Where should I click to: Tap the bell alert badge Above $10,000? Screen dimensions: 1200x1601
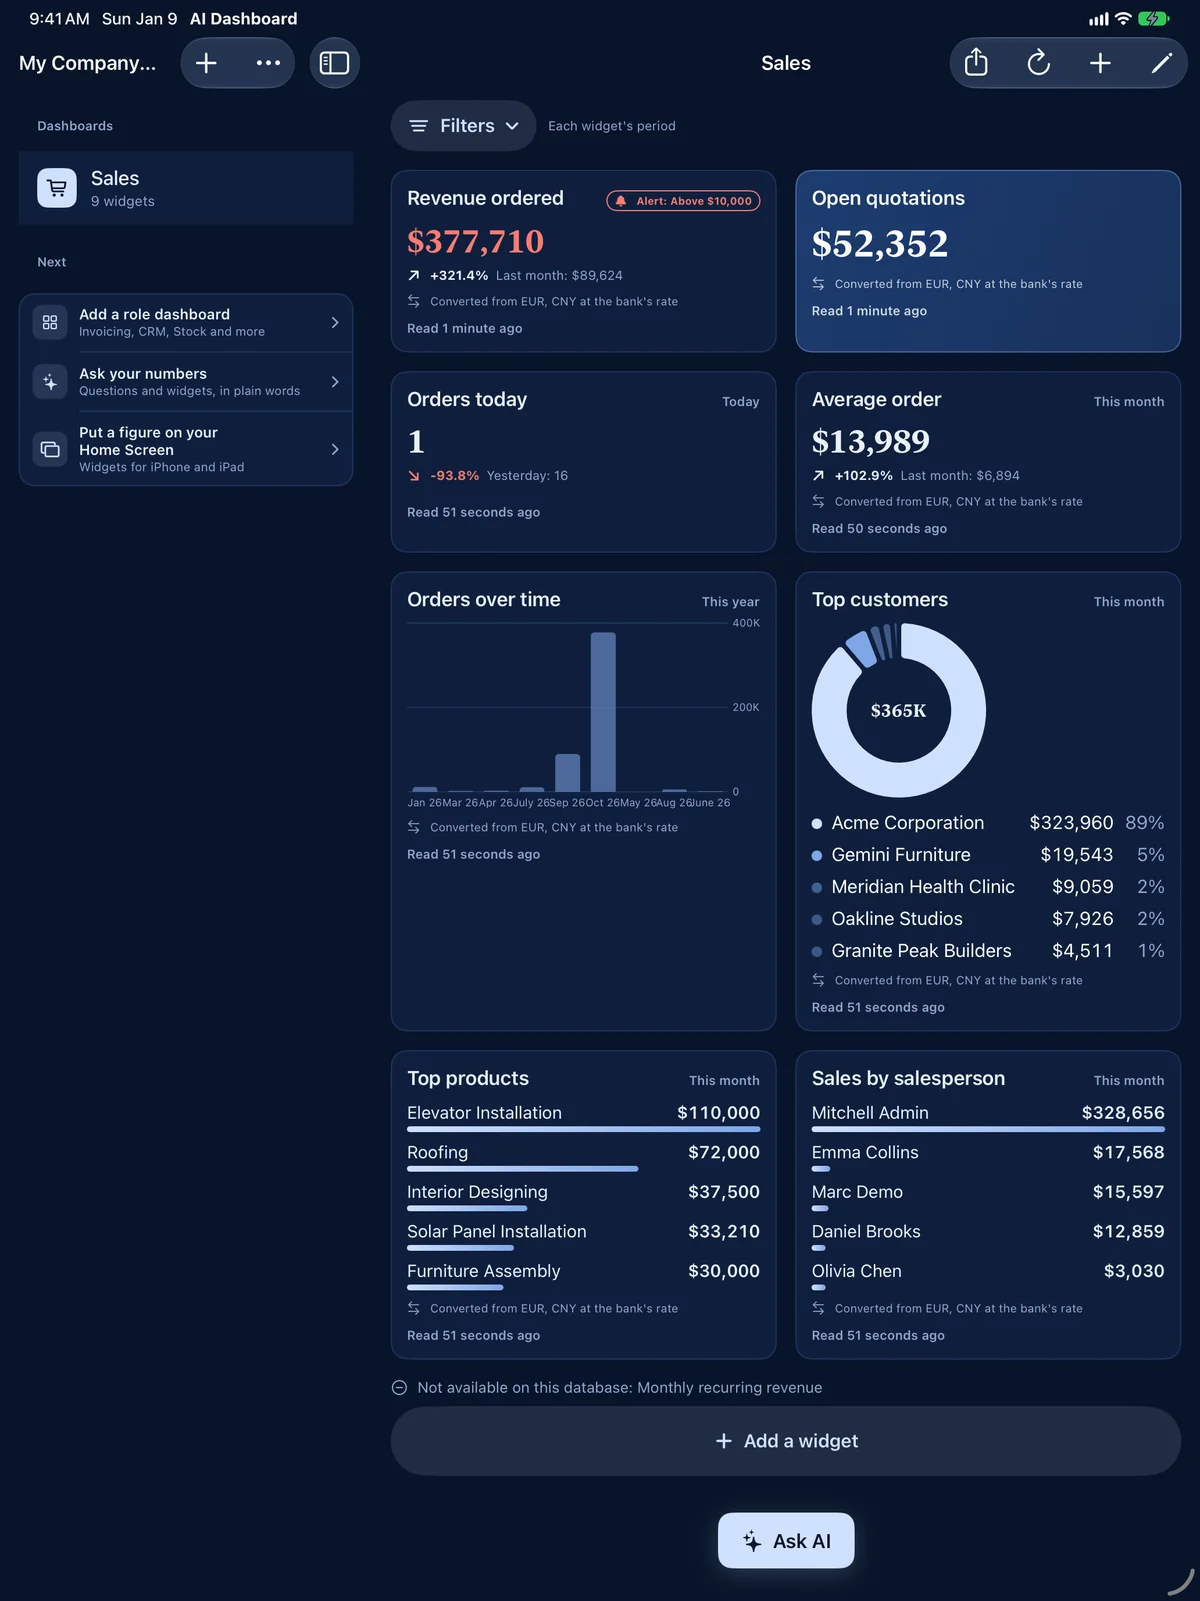coord(683,201)
